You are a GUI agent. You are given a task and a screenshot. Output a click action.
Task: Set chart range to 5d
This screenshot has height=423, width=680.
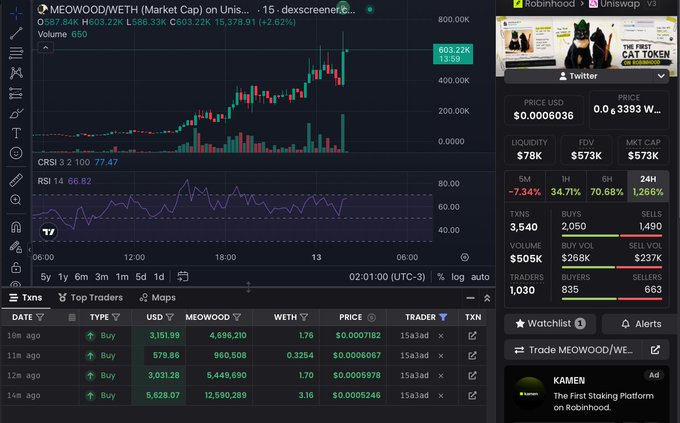pyautogui.click(x=141, y=277)
